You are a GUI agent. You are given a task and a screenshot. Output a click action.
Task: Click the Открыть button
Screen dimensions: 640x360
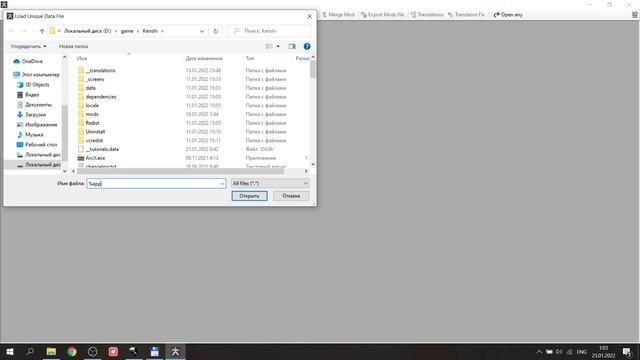pyautogui.click(x=249, y=196)
